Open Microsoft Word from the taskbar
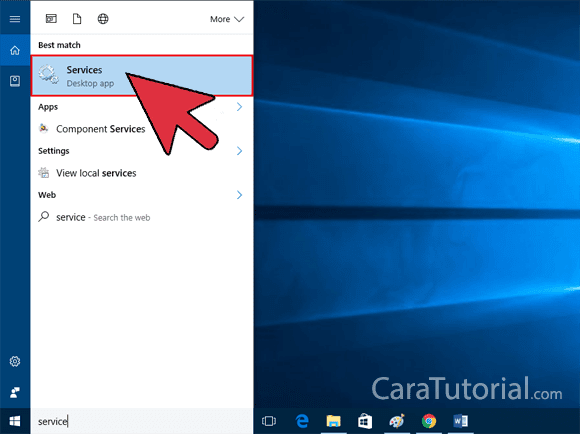Image resolution: width=580 pixels, height=434 pixels. 461,421
